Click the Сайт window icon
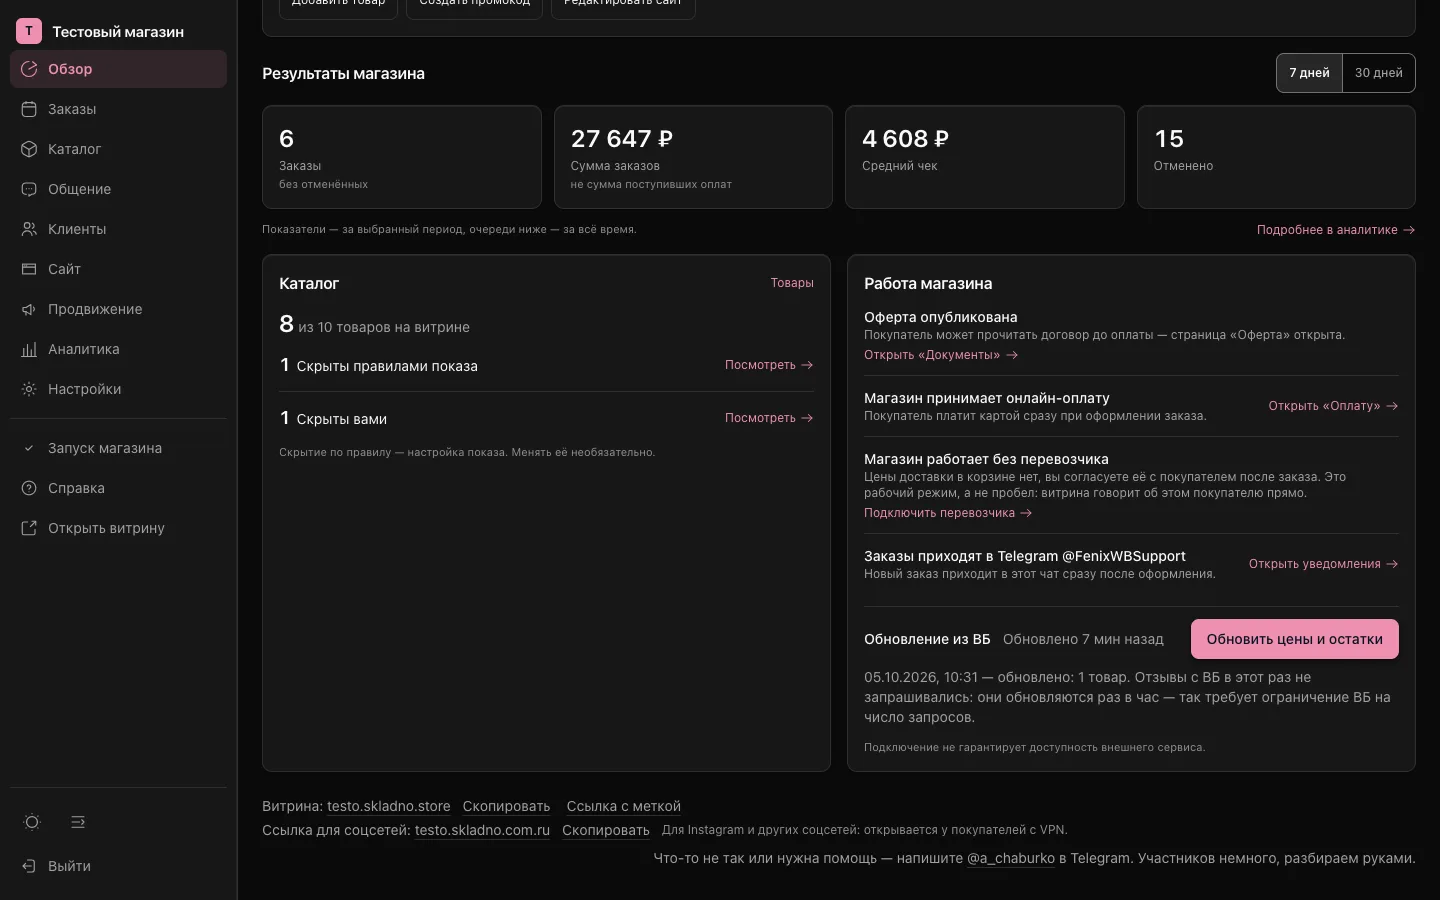 [29, 269]
